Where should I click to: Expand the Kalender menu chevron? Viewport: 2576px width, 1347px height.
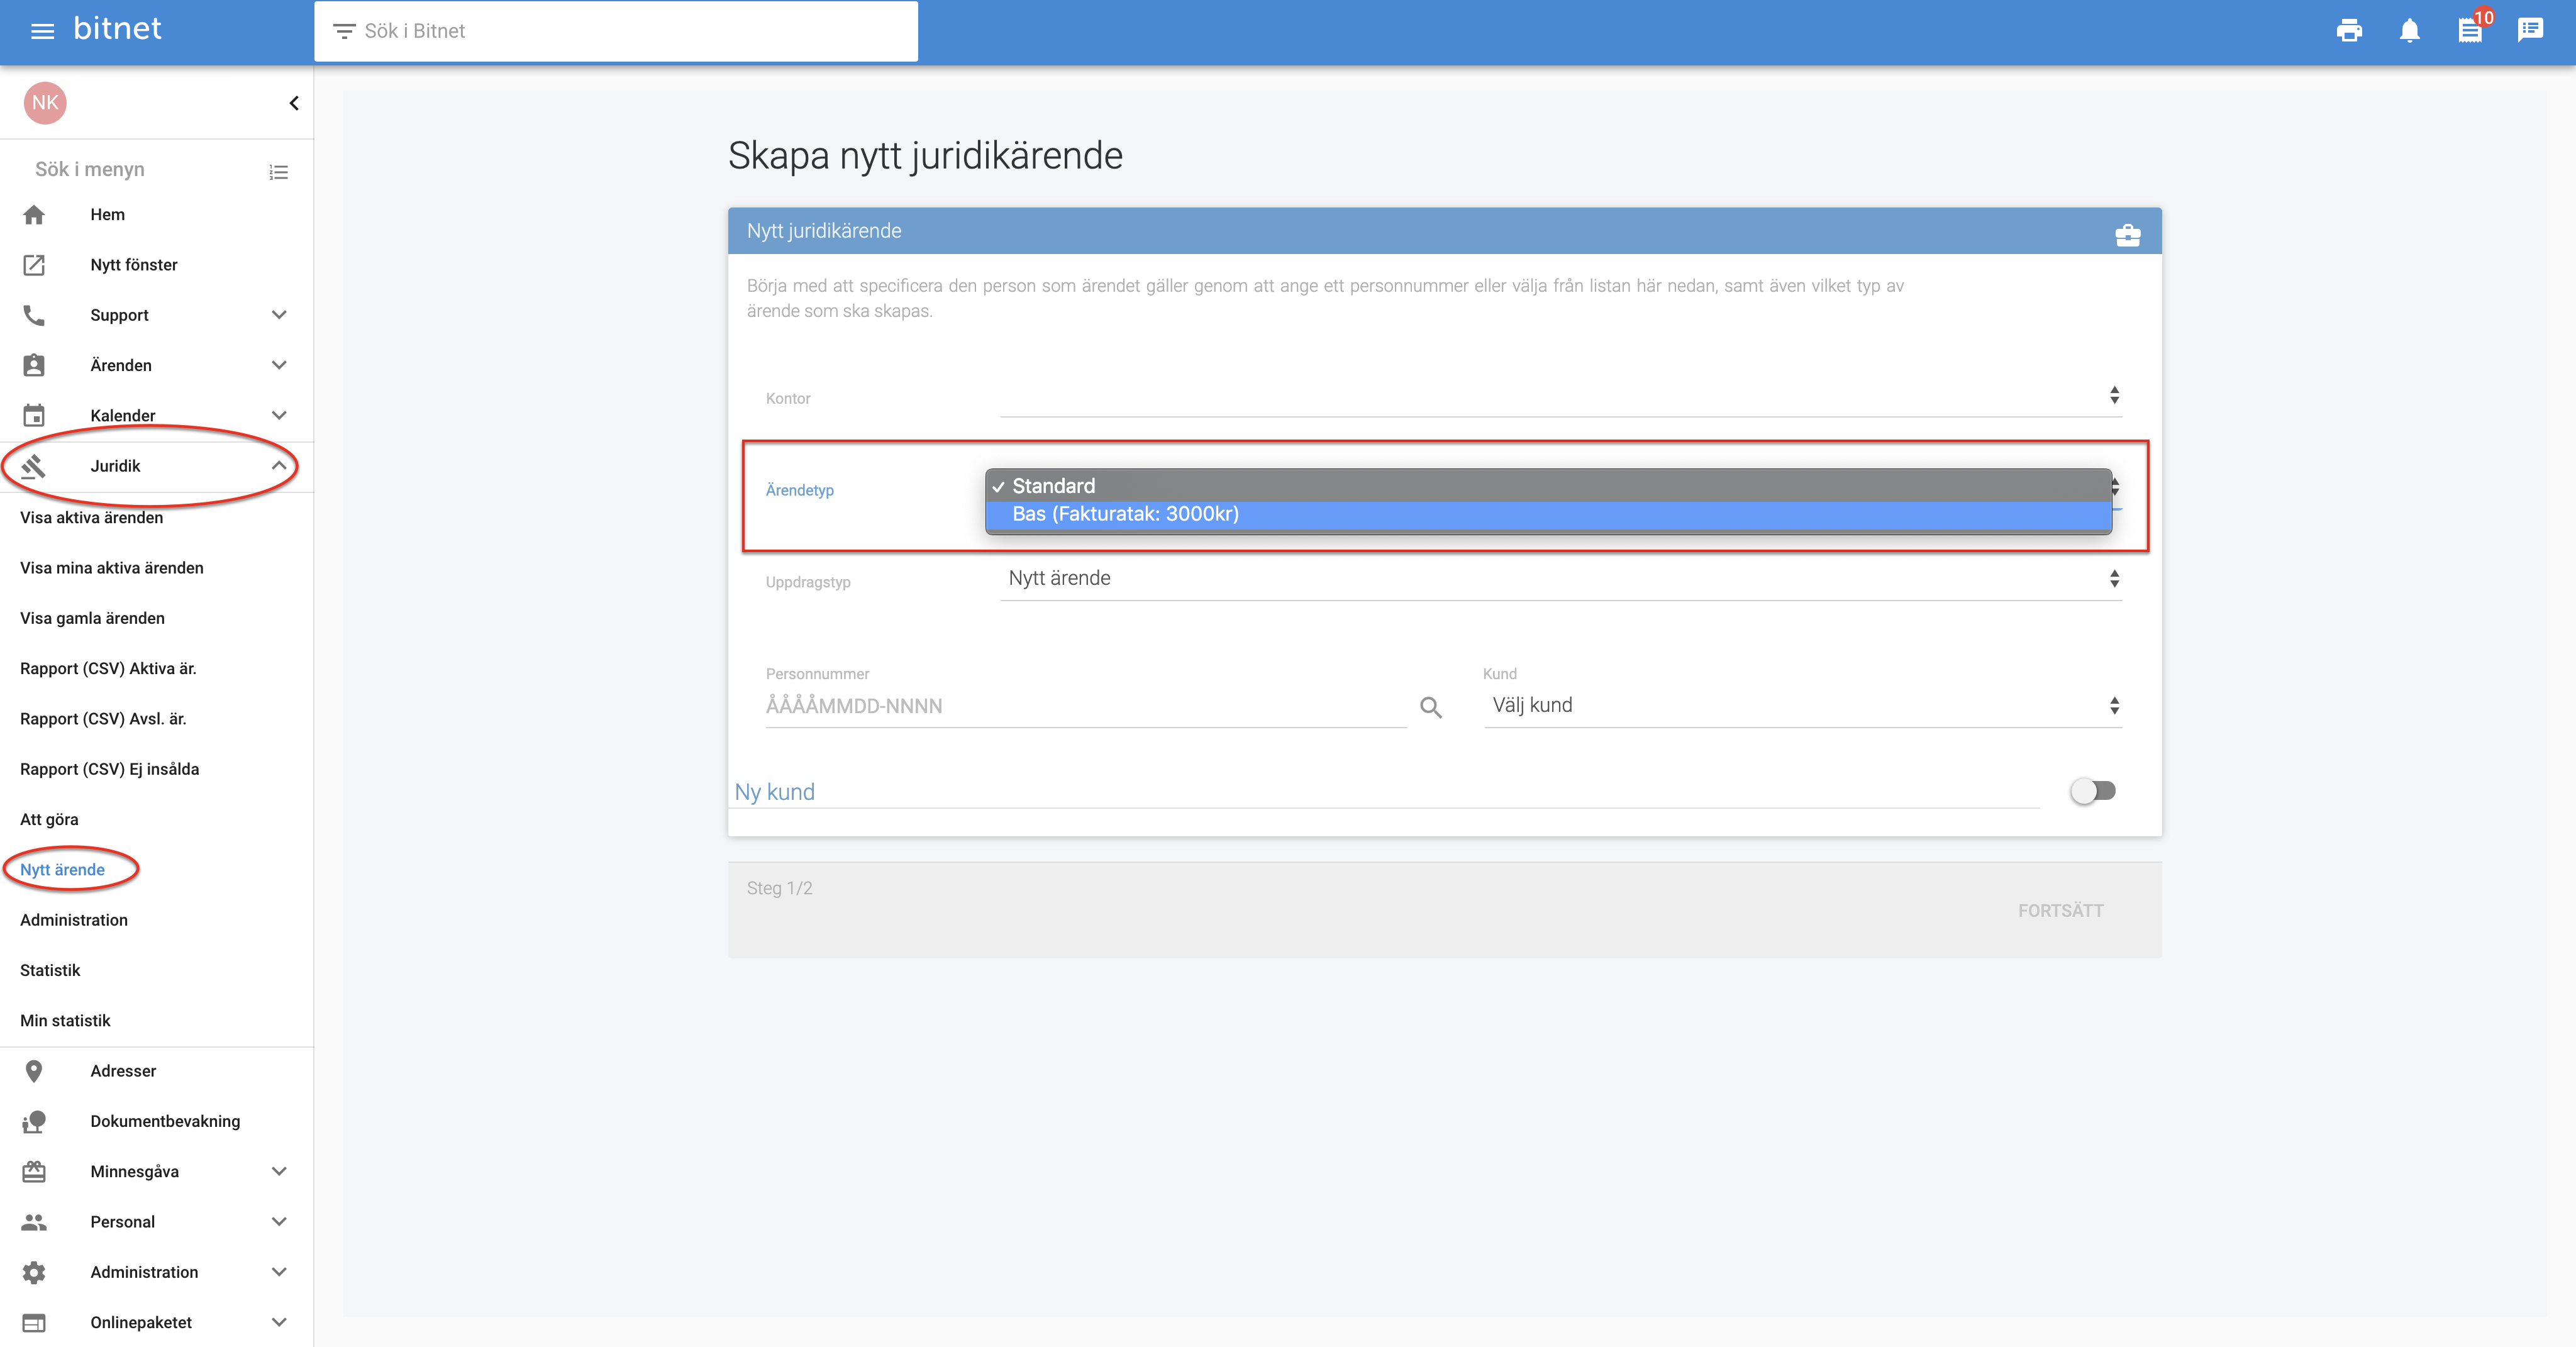[279, 415]
